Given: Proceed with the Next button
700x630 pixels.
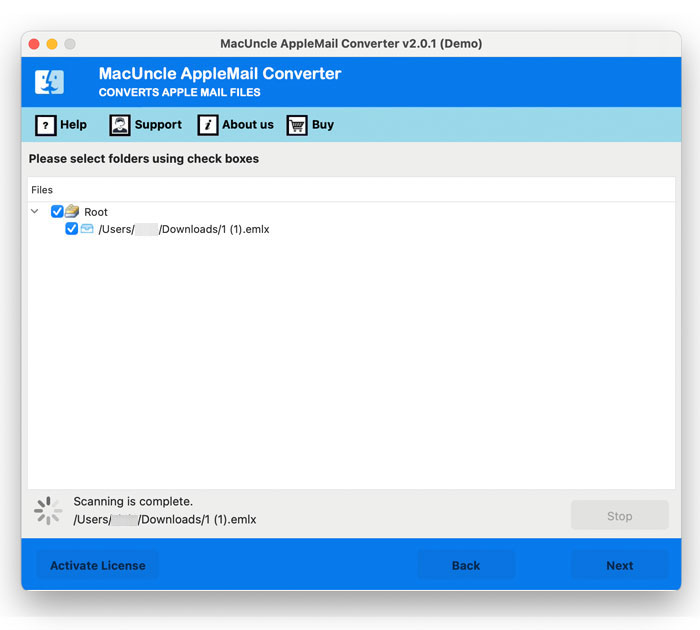Looking at the screenshot, I should [x=620, y=565].
